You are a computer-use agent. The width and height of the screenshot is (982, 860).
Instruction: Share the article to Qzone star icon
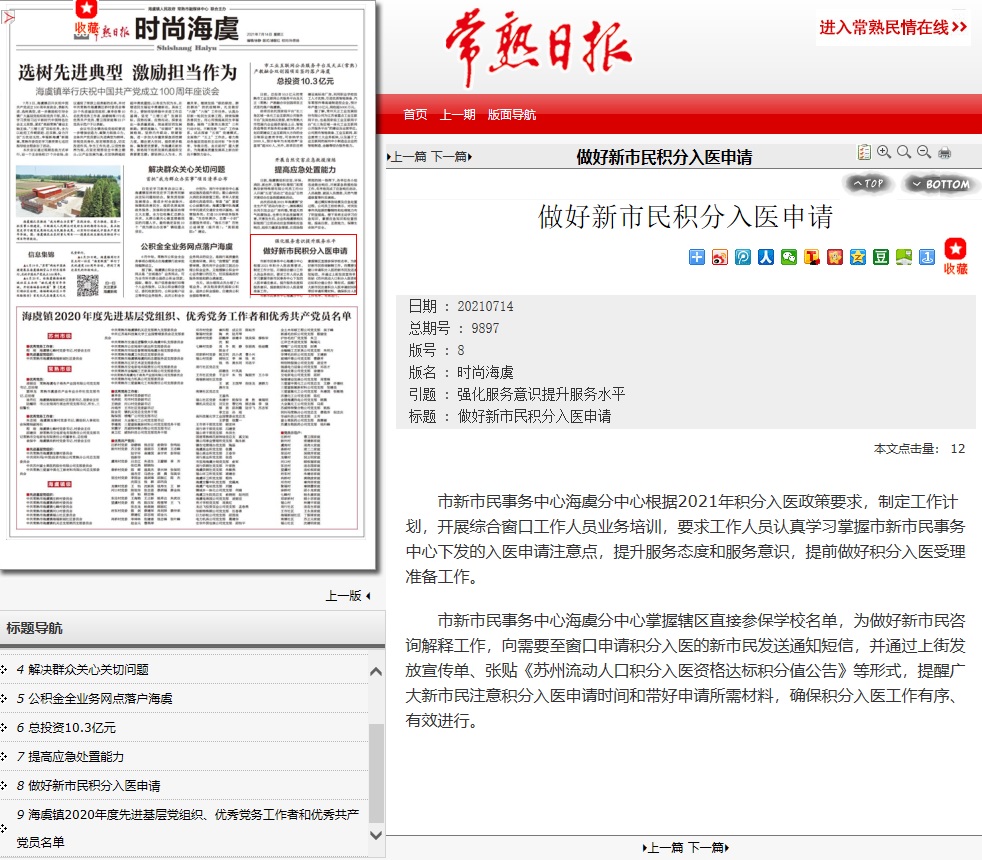click(x=858, y=257)
